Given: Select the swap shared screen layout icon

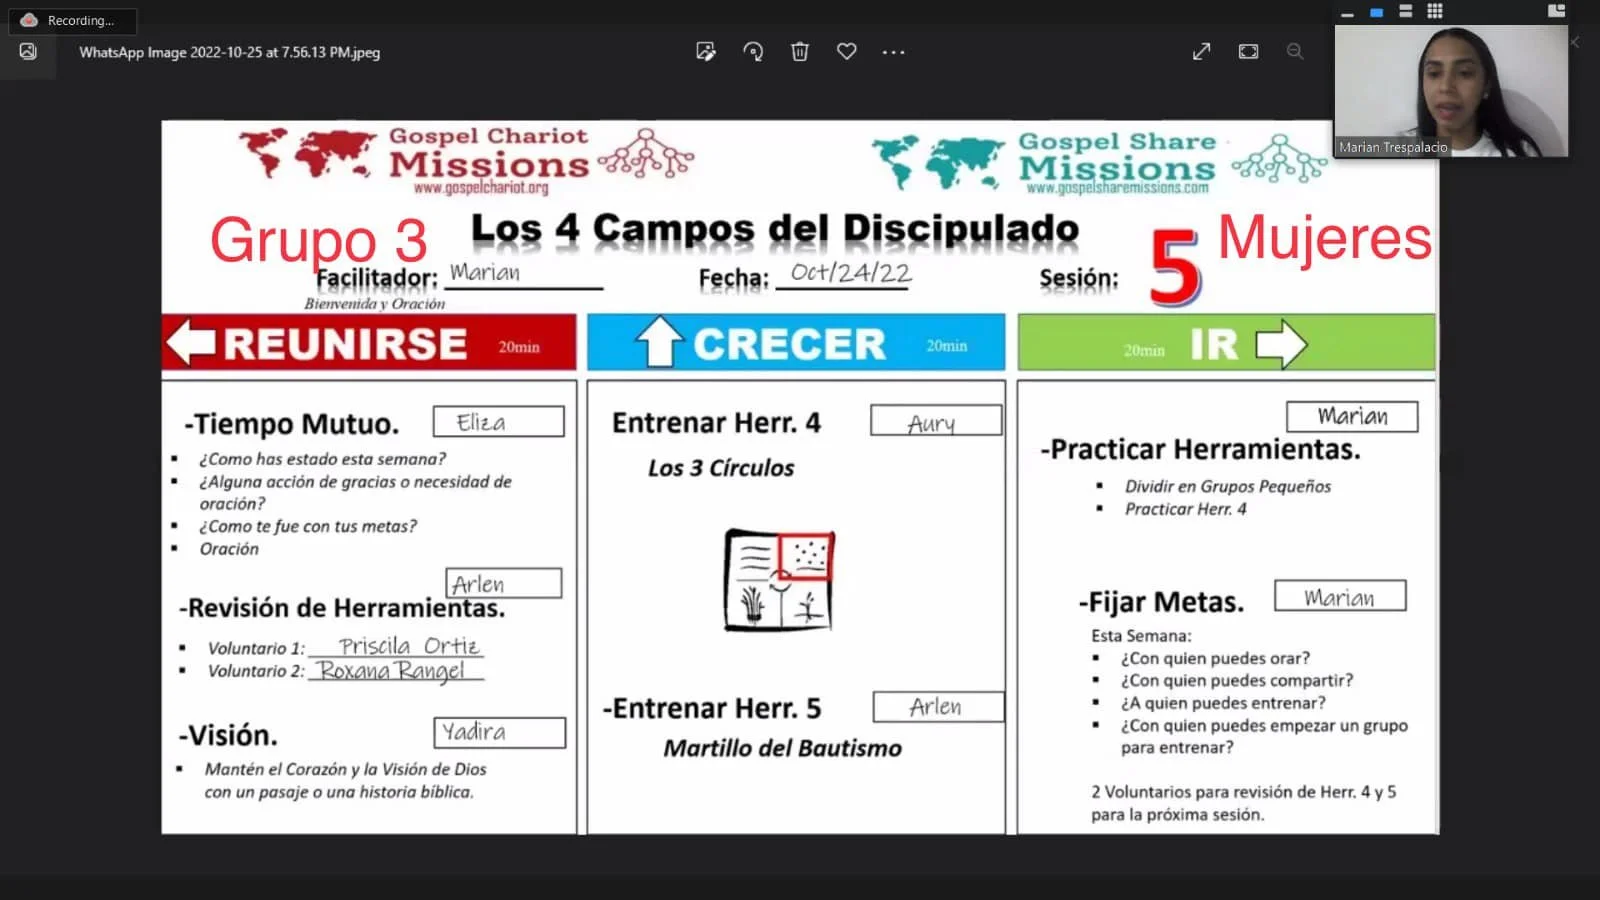Looking at the screenshot, I should coord(1556,11).
